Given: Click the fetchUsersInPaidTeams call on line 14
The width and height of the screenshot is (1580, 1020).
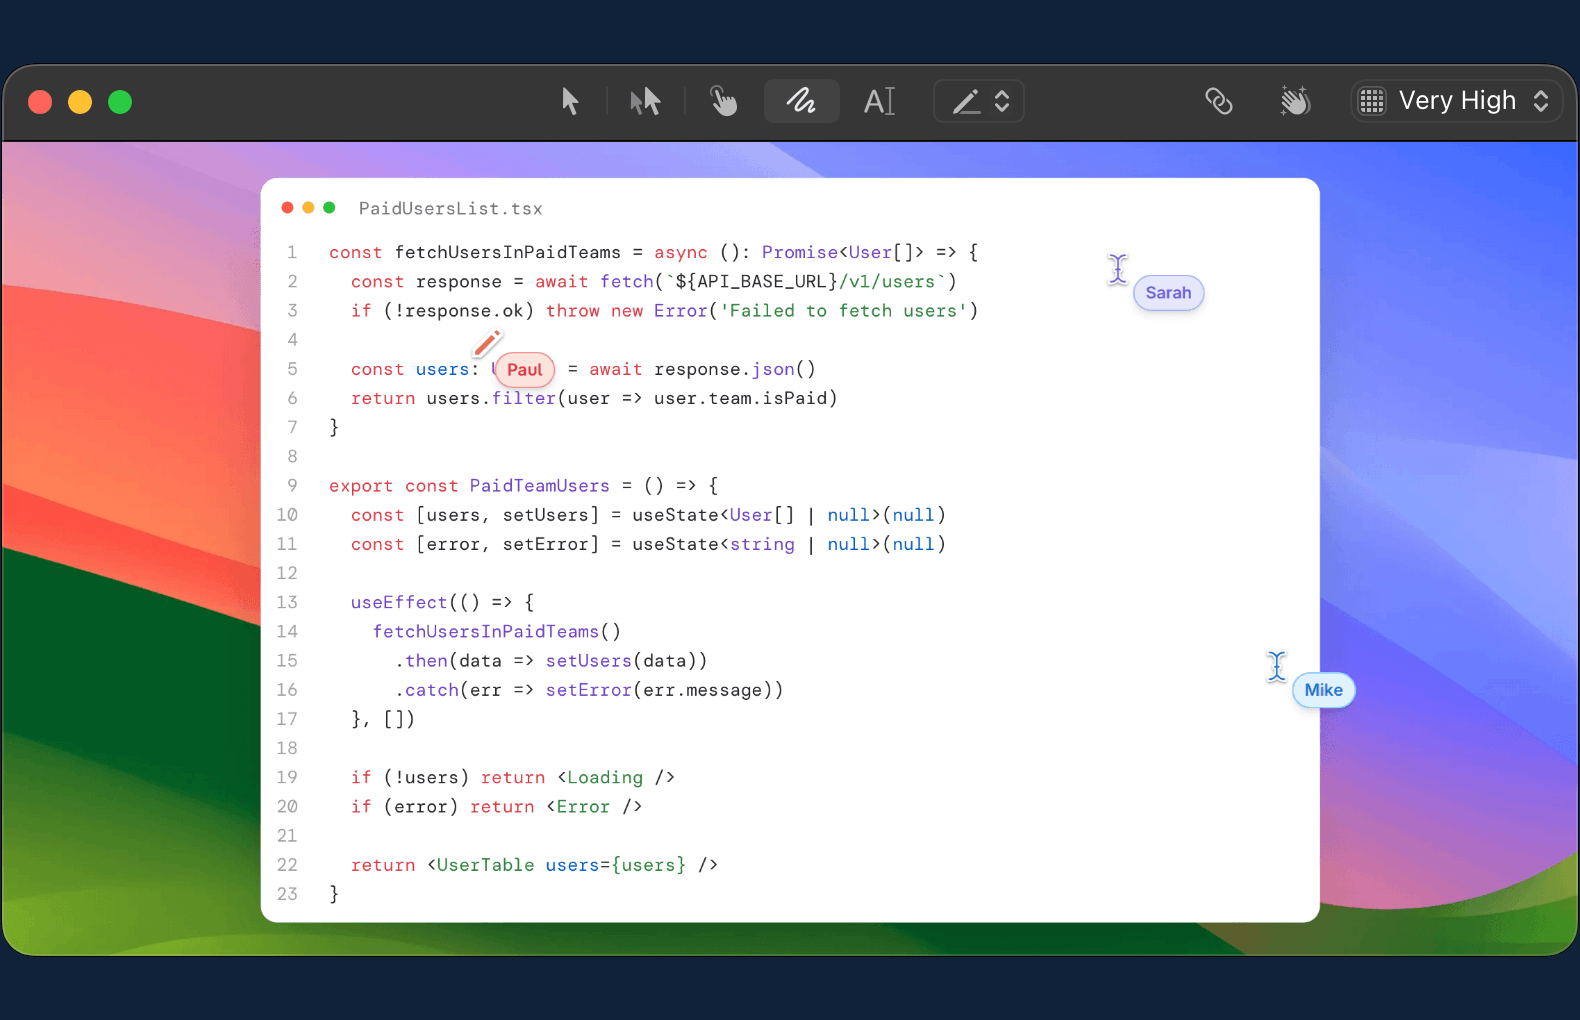Looking at the screenshot, I should (x=486, y=632).
